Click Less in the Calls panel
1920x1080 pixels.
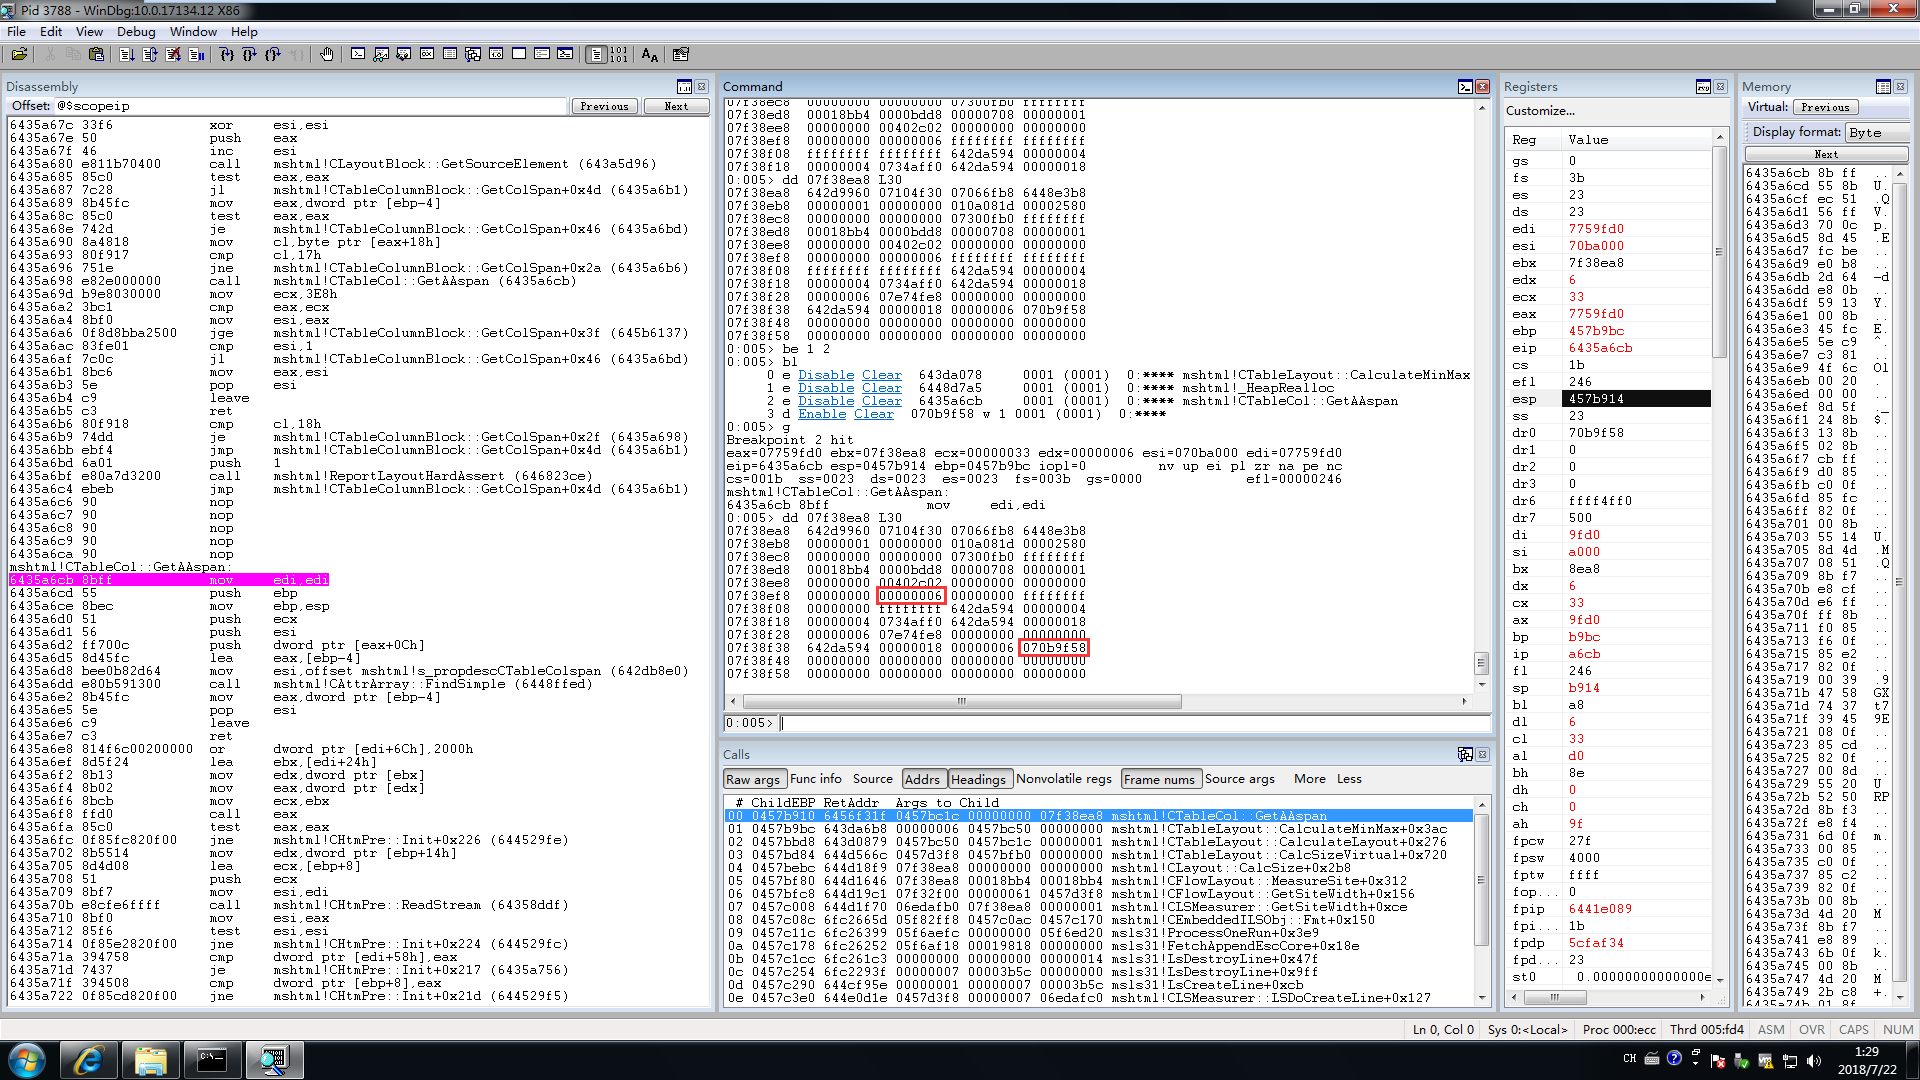coord(1349,779)
